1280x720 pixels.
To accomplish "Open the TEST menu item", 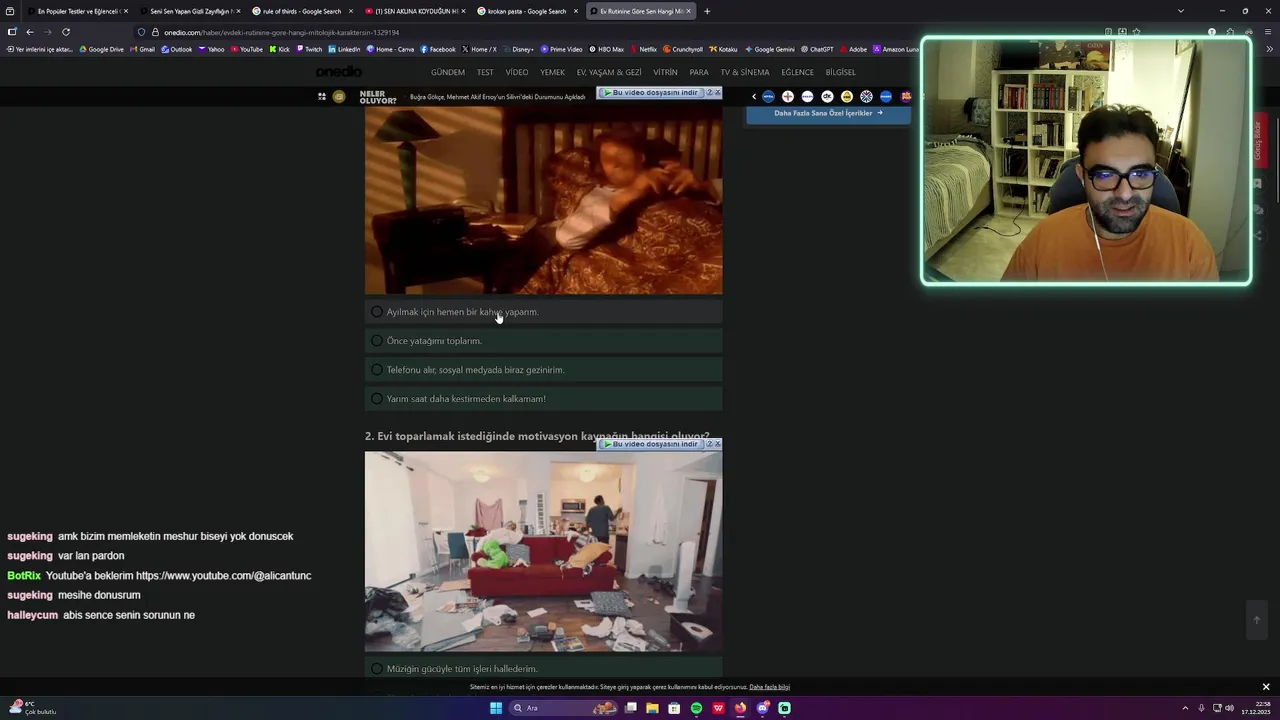I will tap(485, 72).
